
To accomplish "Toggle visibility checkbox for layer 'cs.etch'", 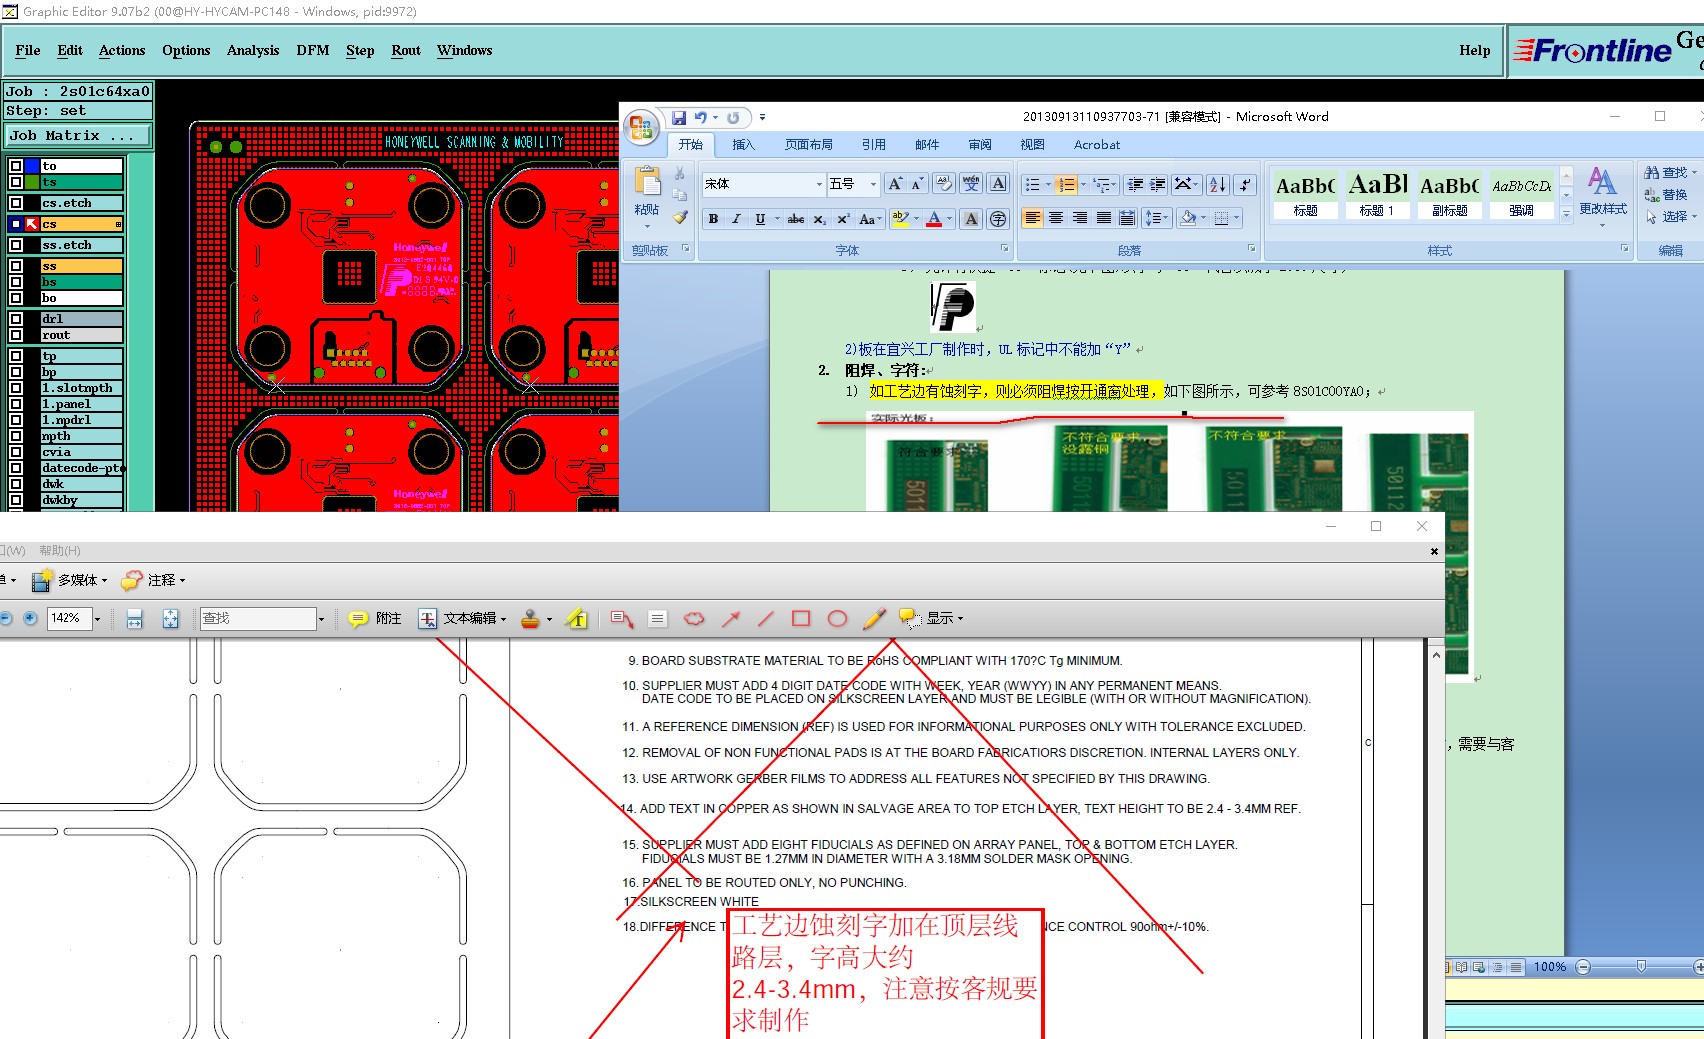I will [x=16, y=203].
